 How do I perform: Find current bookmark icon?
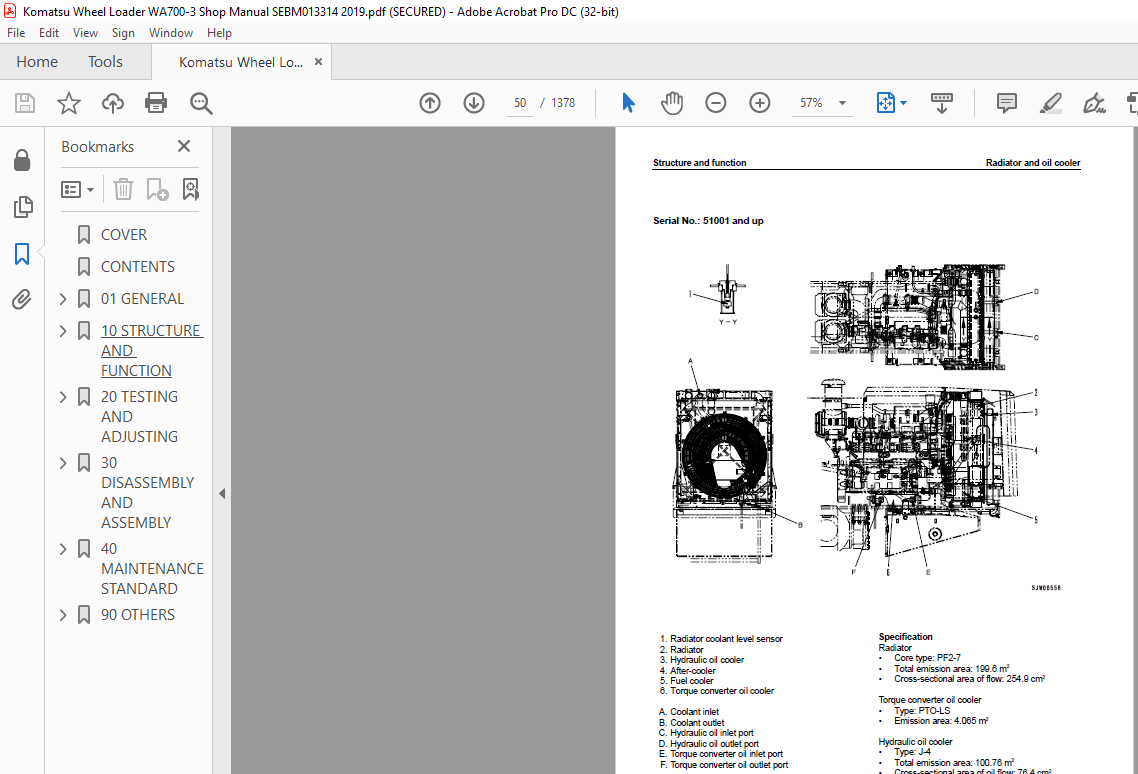(x=190, y=190)
